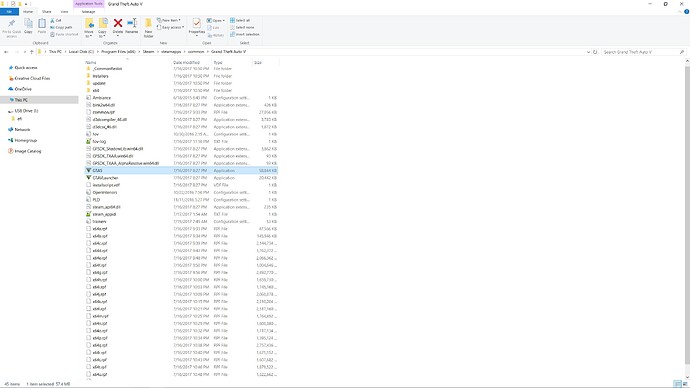This screenshot has height=388, width=690.
Task: Select the GTA5 application file
Action: pos(181,170)
